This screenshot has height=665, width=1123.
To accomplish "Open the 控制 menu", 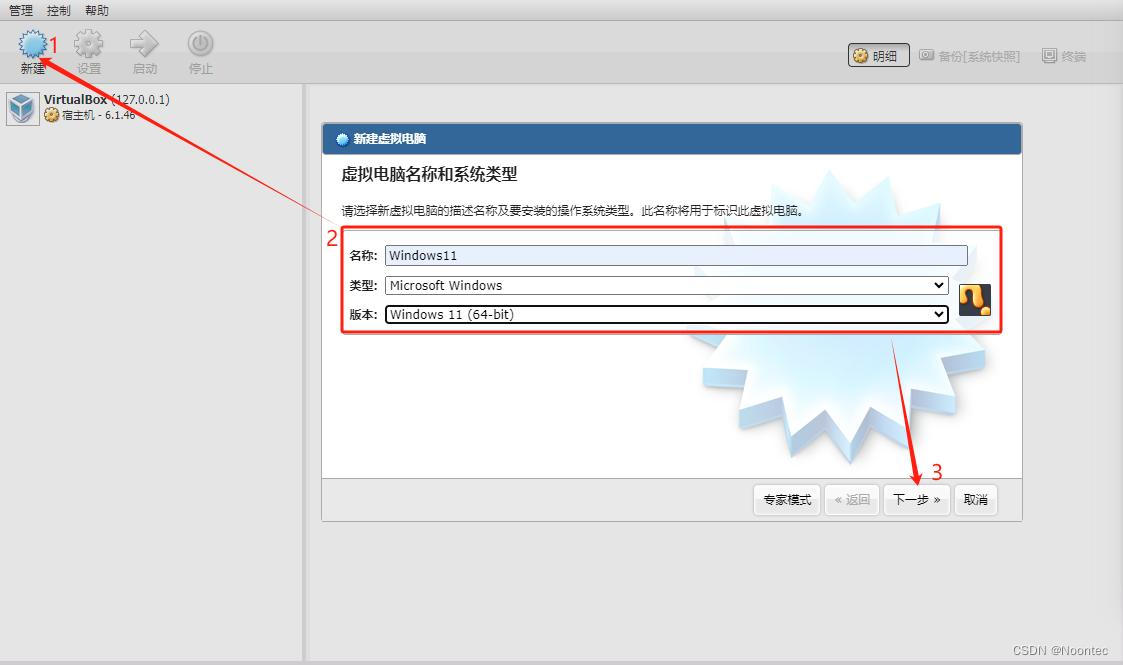I will click(59, 11).
